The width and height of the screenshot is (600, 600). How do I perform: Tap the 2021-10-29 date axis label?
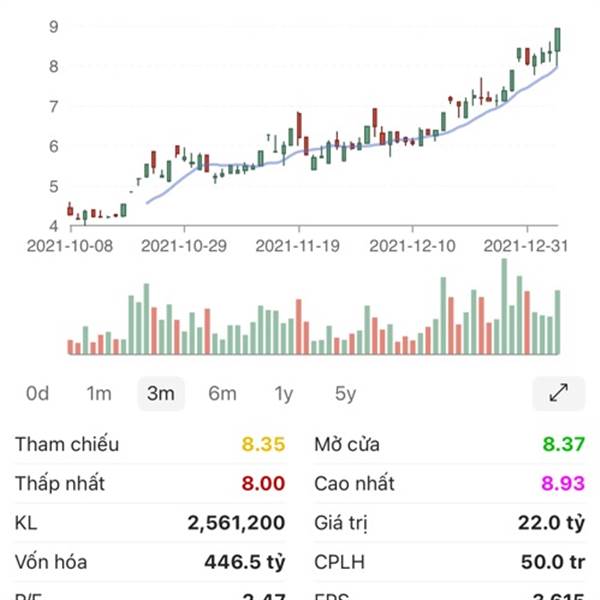pyautogui.click(x=184, y=246)
